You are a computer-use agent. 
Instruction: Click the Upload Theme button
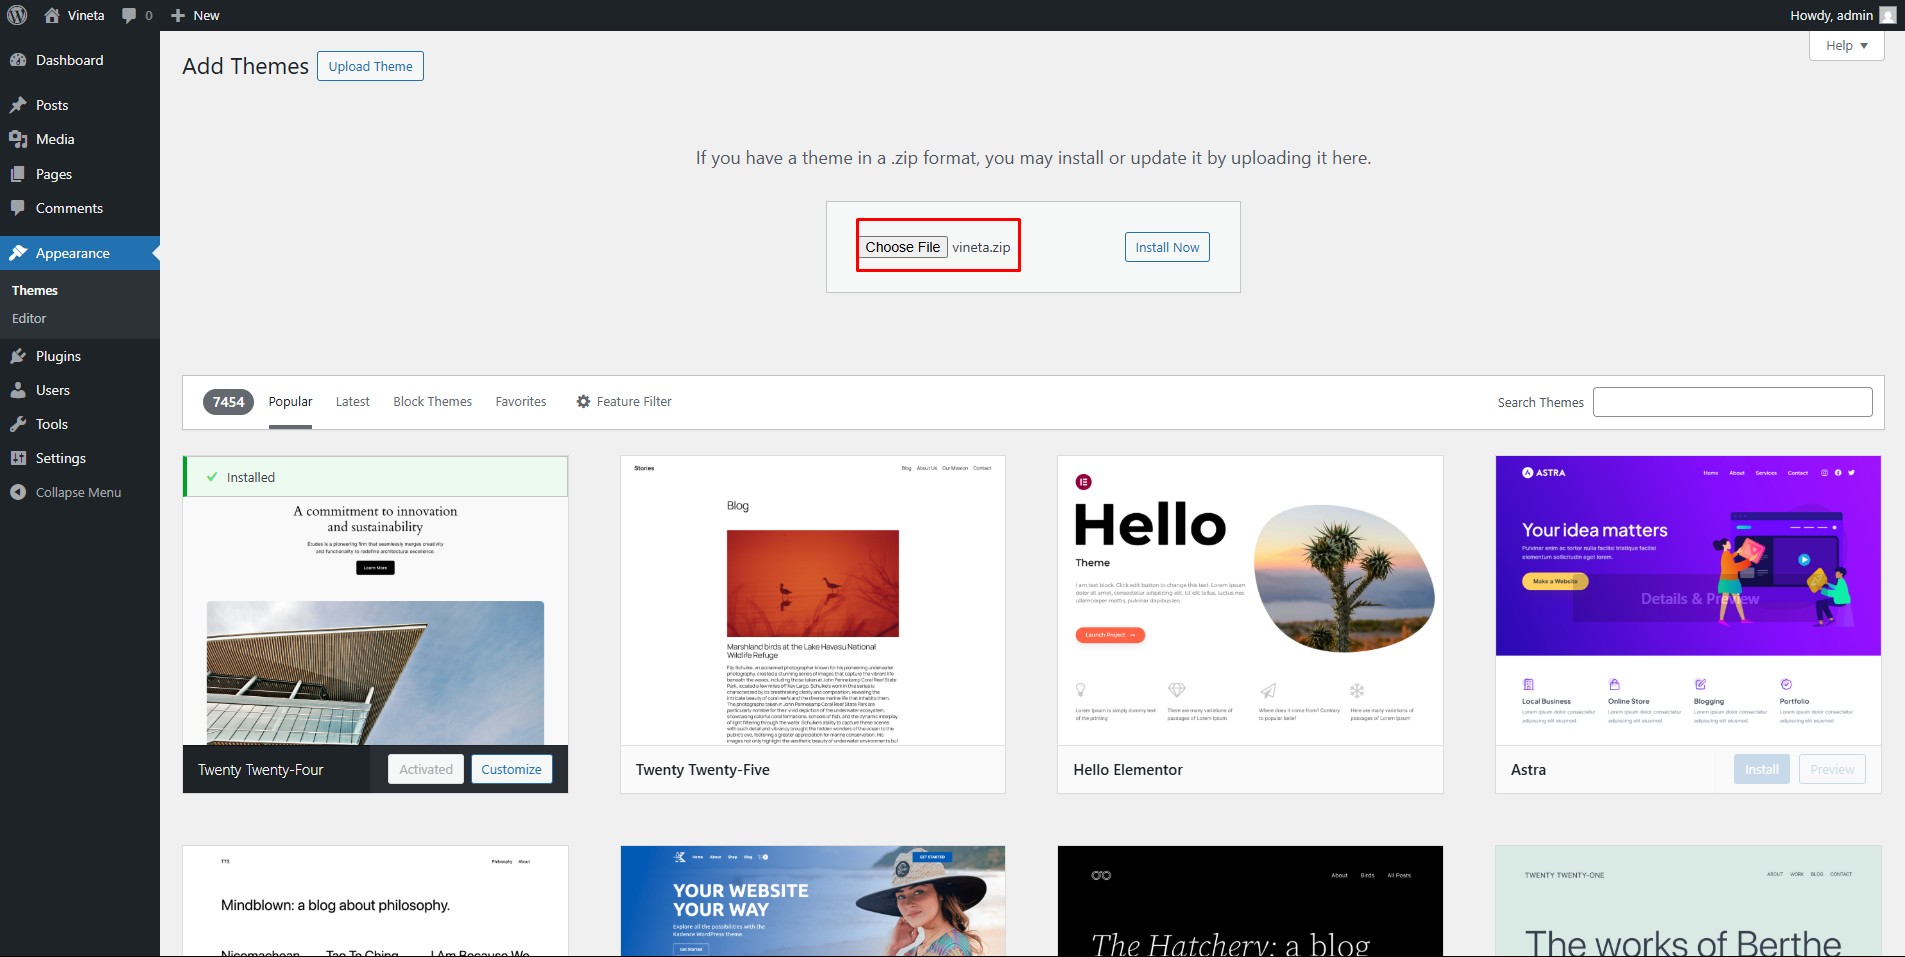pyautogui.click(x=370, y=66)
